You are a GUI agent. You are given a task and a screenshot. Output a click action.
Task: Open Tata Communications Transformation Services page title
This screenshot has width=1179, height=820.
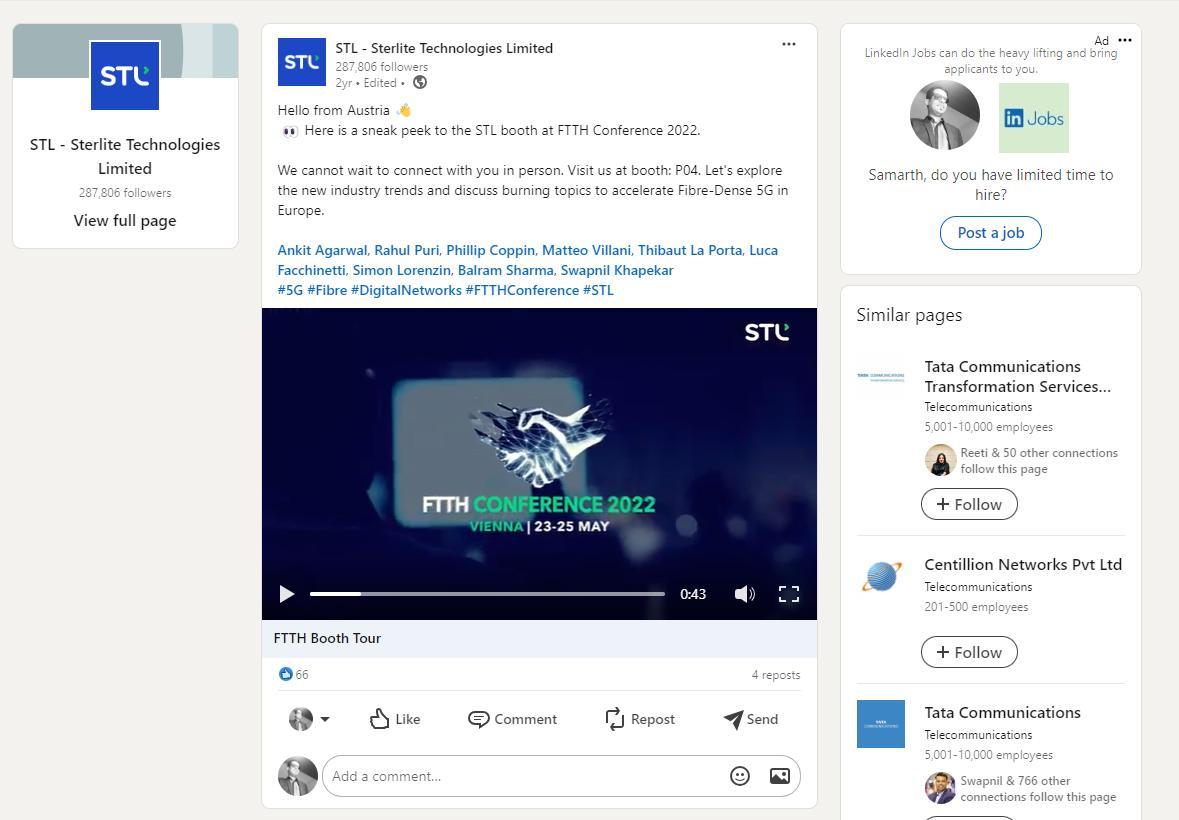pos(1017,377)
